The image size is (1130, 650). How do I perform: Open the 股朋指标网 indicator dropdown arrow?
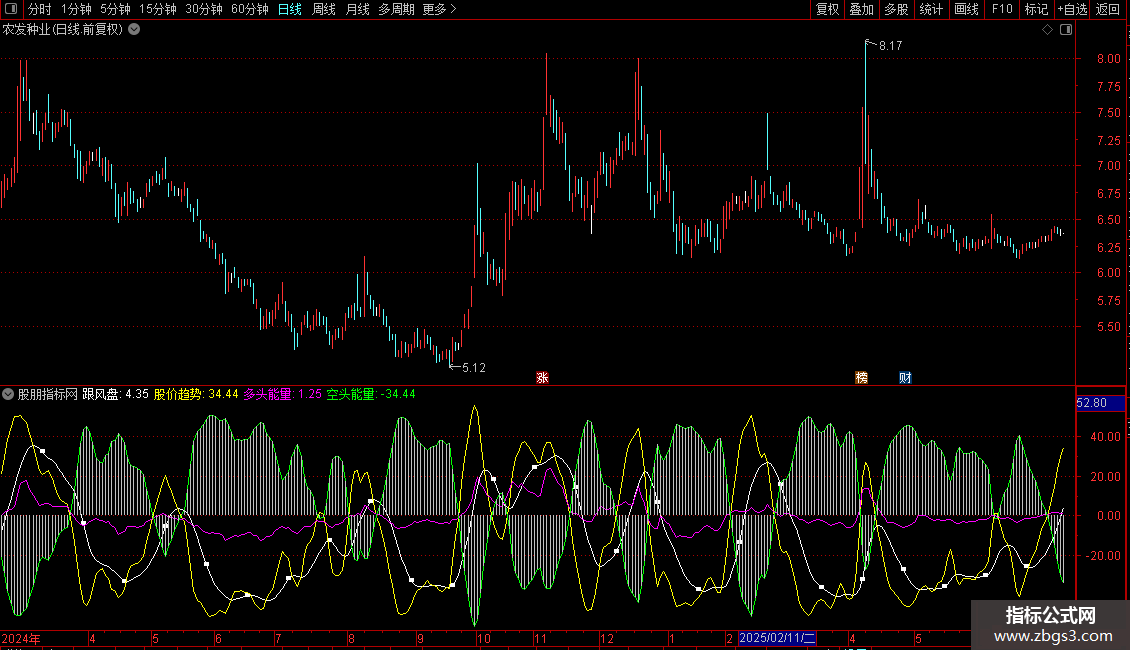8,394
